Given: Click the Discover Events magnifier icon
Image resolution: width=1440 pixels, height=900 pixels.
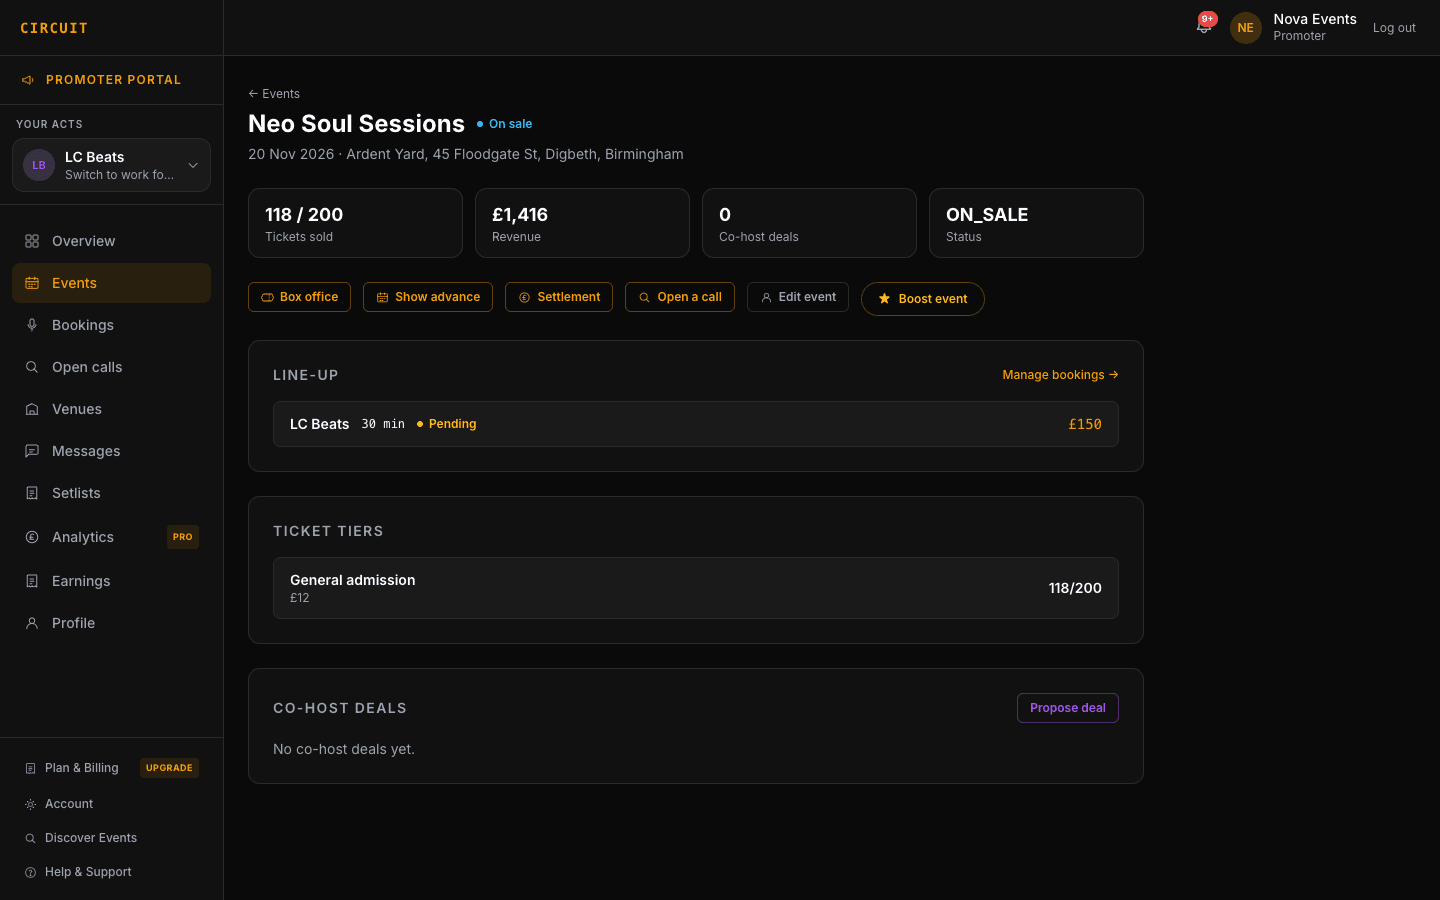Looking at the screenshot, I should (x=30, y=838).
